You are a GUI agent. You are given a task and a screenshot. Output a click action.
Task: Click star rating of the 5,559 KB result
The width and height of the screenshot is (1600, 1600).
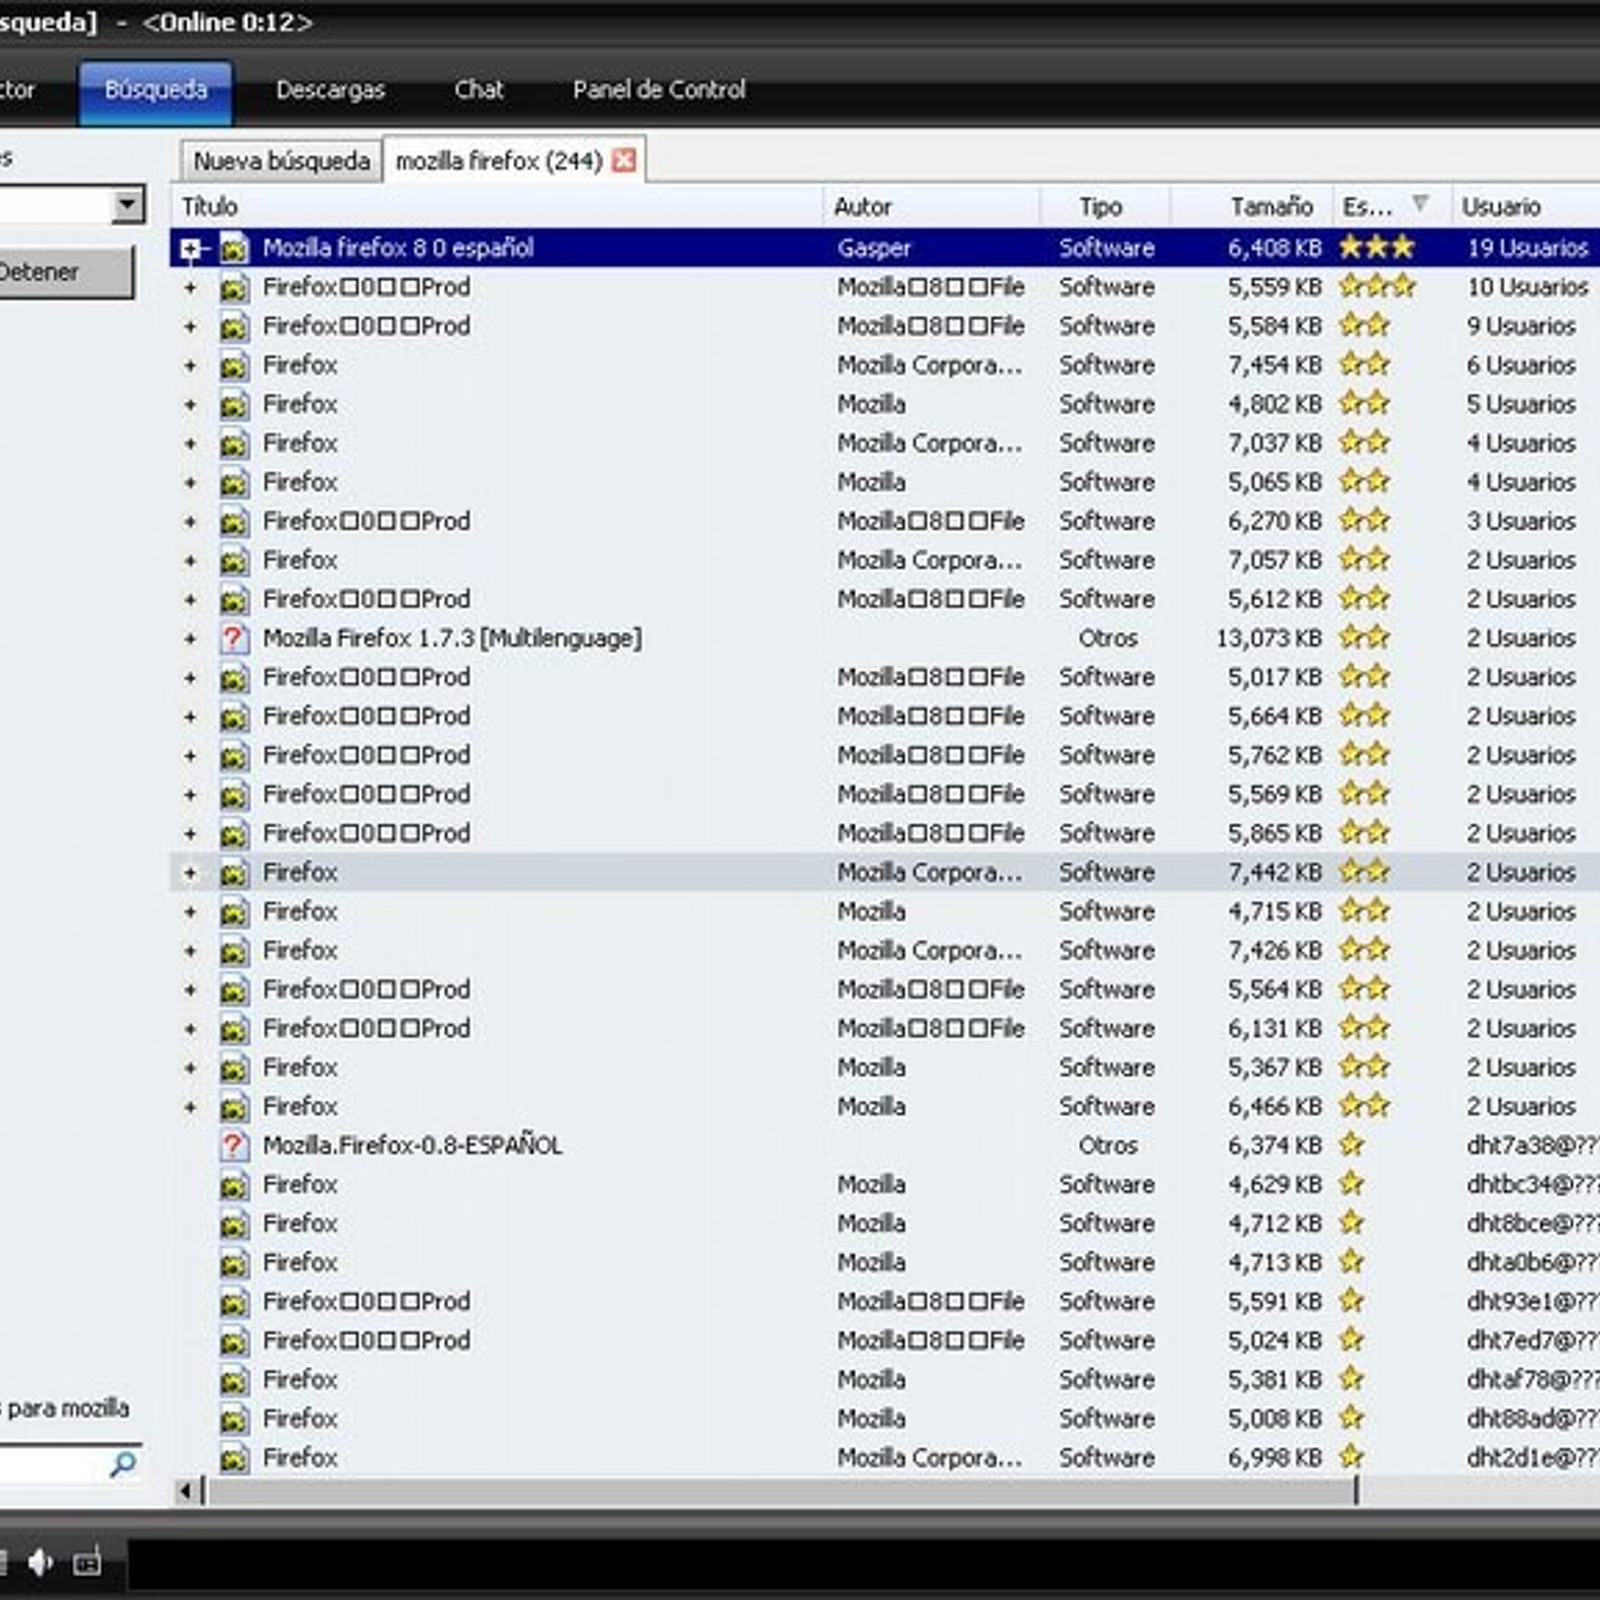coord(1377,287)
